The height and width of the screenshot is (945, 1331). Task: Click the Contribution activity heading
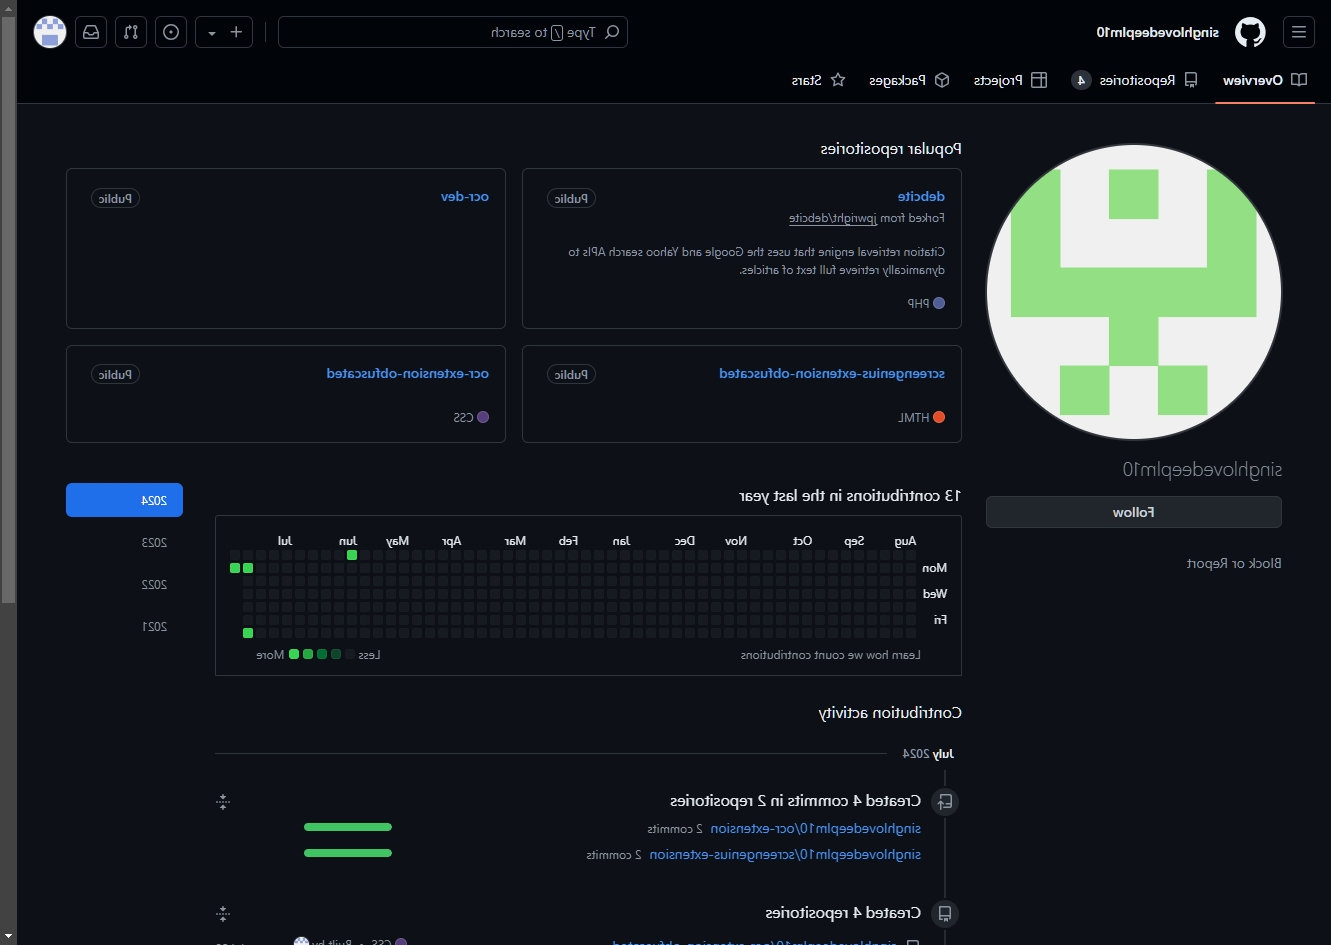point(890,713)
